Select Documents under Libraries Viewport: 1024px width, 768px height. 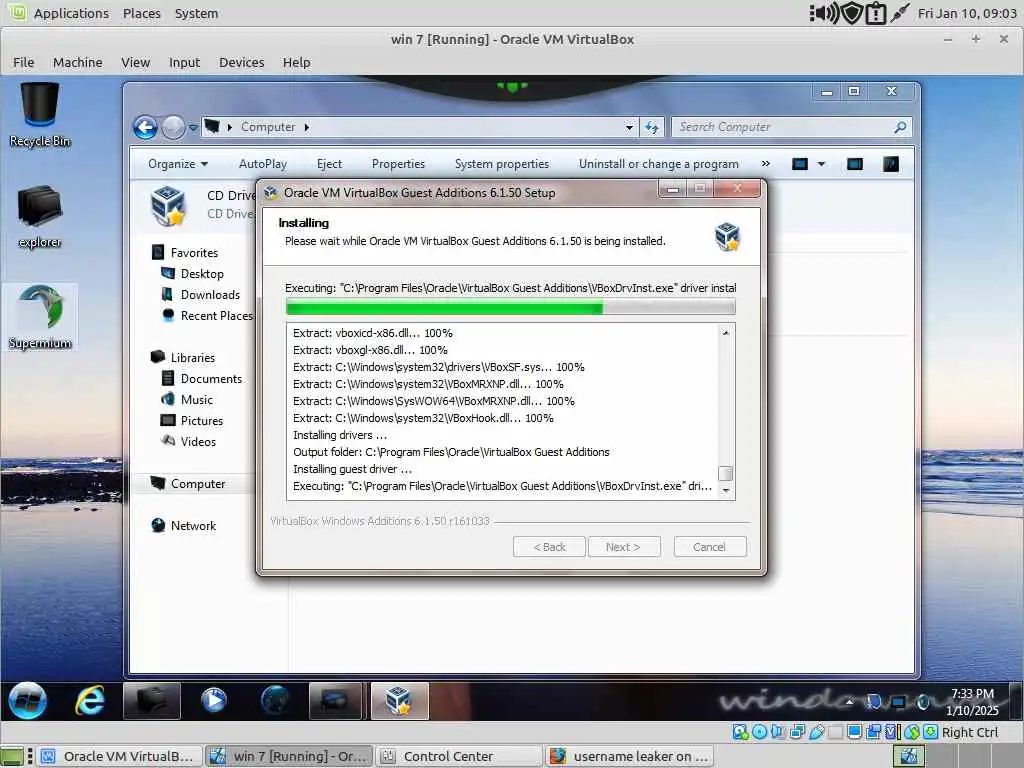coord(211,379)
